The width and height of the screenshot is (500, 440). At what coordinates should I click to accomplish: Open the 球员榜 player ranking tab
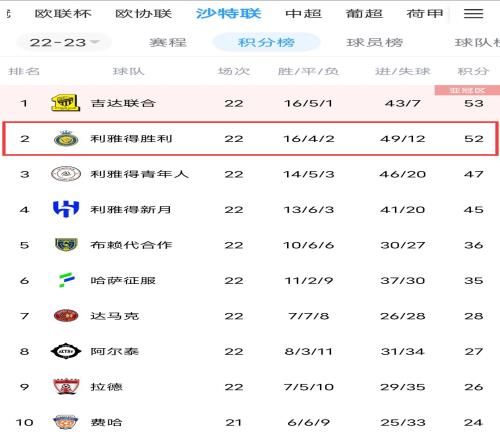coord(375,43)
